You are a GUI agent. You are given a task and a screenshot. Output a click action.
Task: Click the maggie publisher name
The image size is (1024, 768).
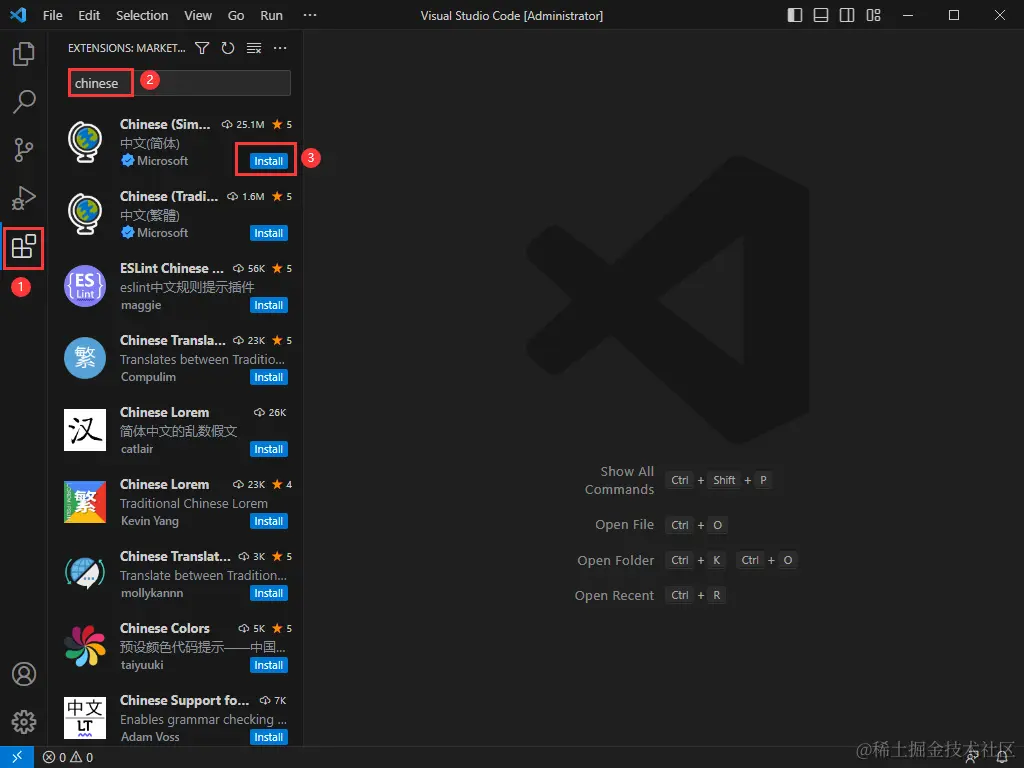pos(141,305)
